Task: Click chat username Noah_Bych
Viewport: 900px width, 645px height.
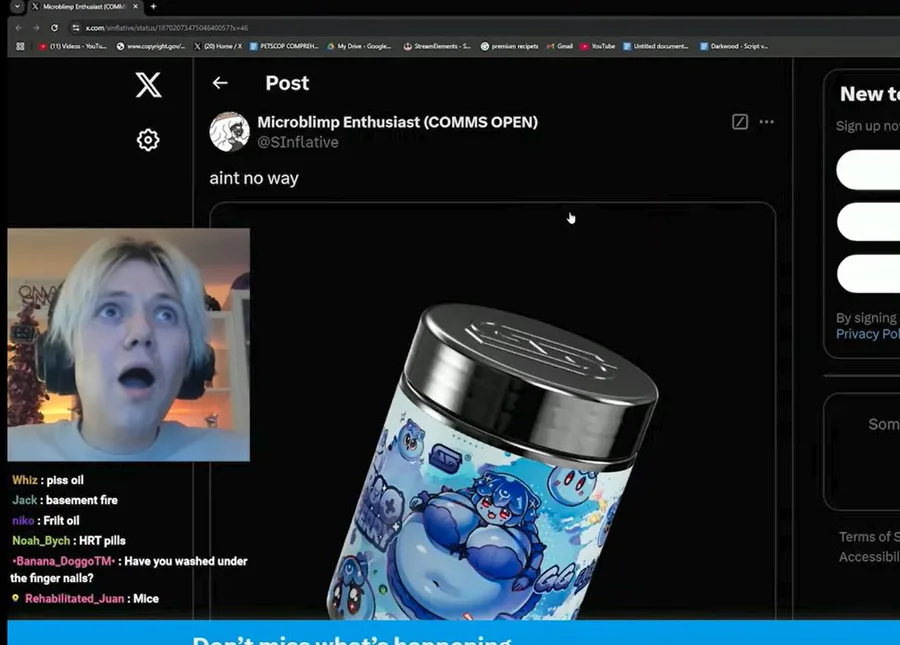Action: (41, 541)
